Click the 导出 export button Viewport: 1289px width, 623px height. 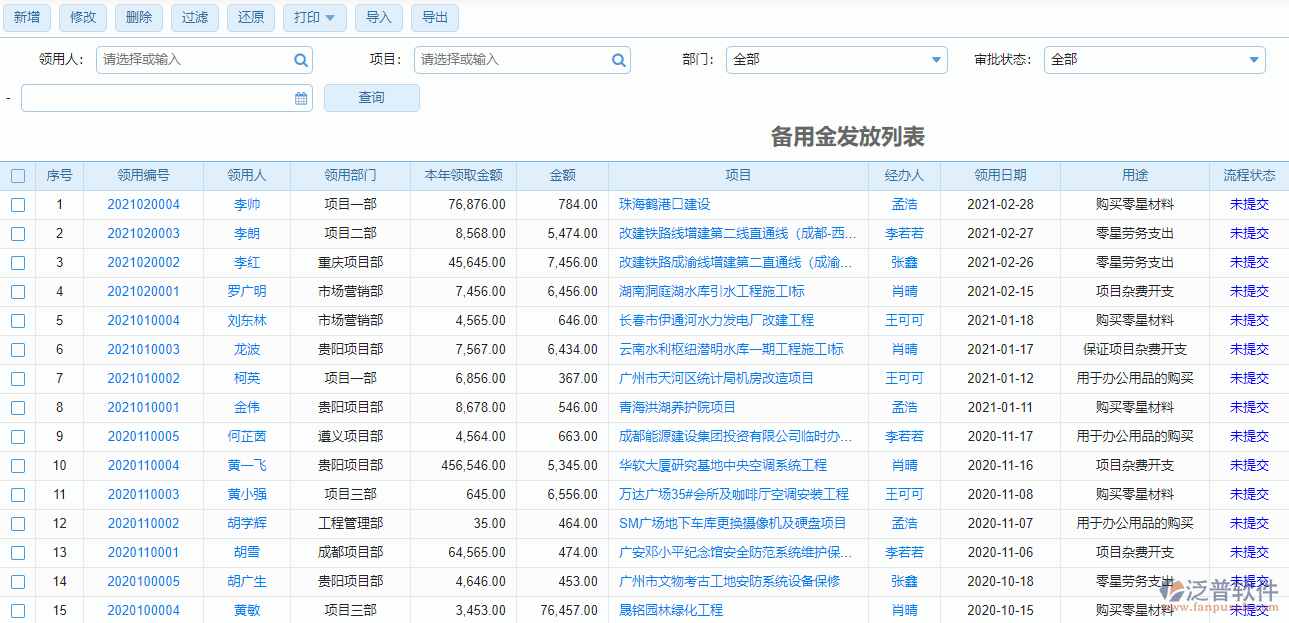pyautogui.click(x=434, y=17)
